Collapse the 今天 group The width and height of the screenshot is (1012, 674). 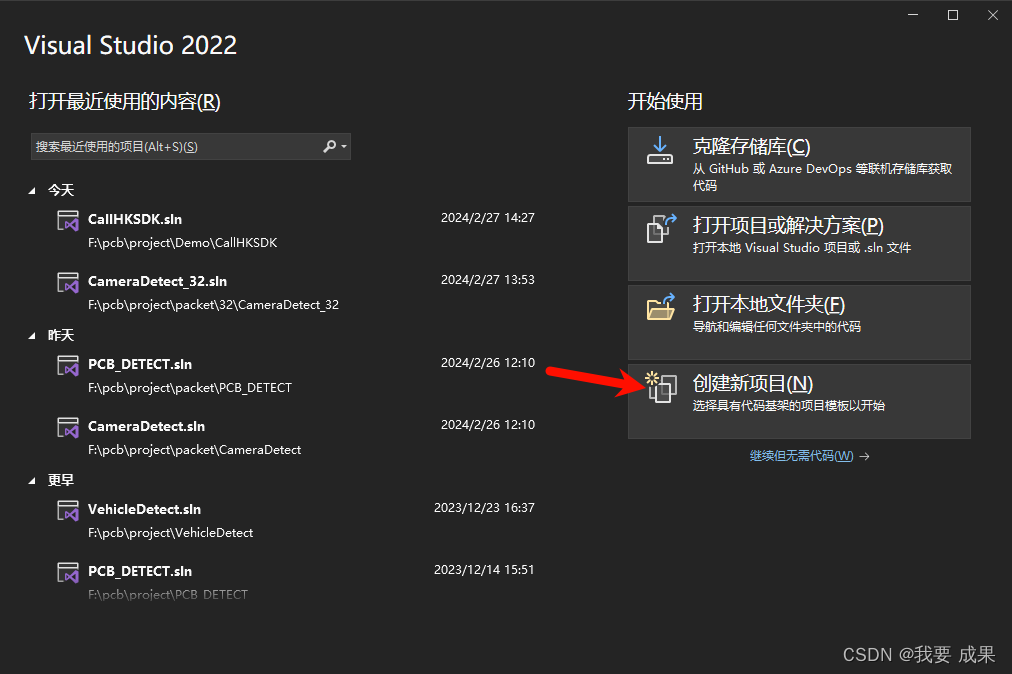[x=33, y=190]
